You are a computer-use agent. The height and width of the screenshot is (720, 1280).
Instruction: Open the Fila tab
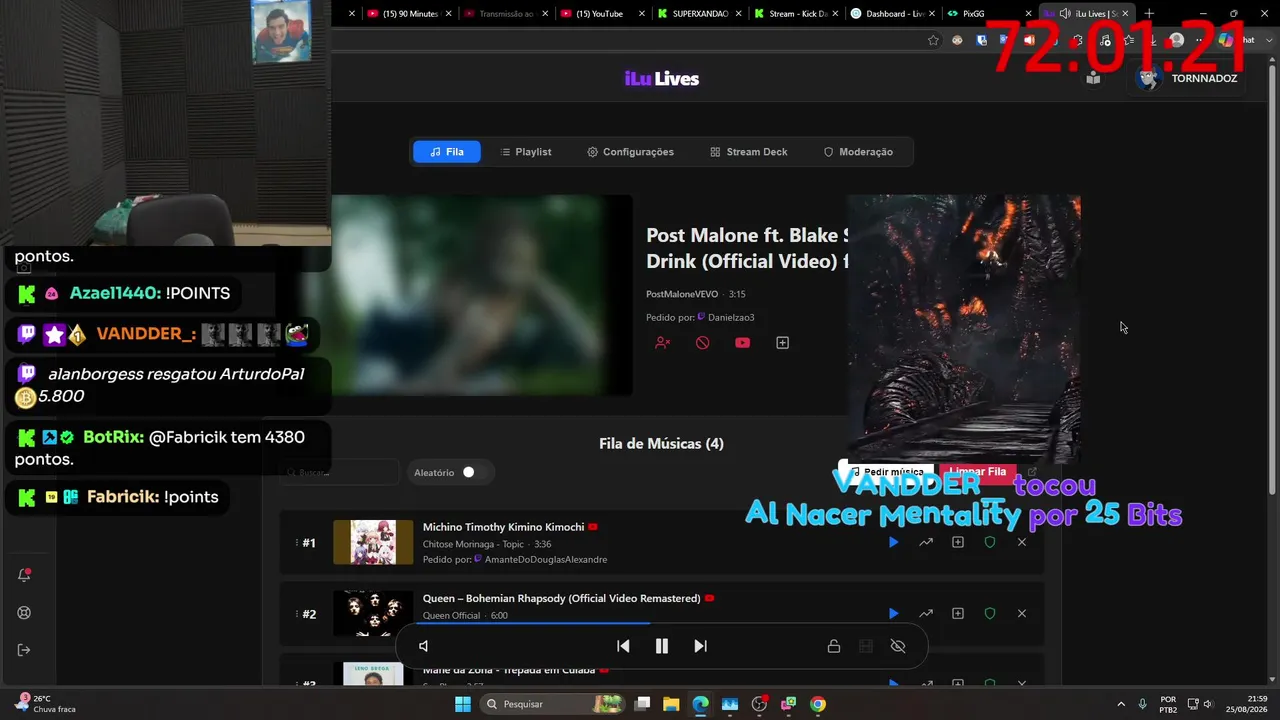click(x=447, y=152)
